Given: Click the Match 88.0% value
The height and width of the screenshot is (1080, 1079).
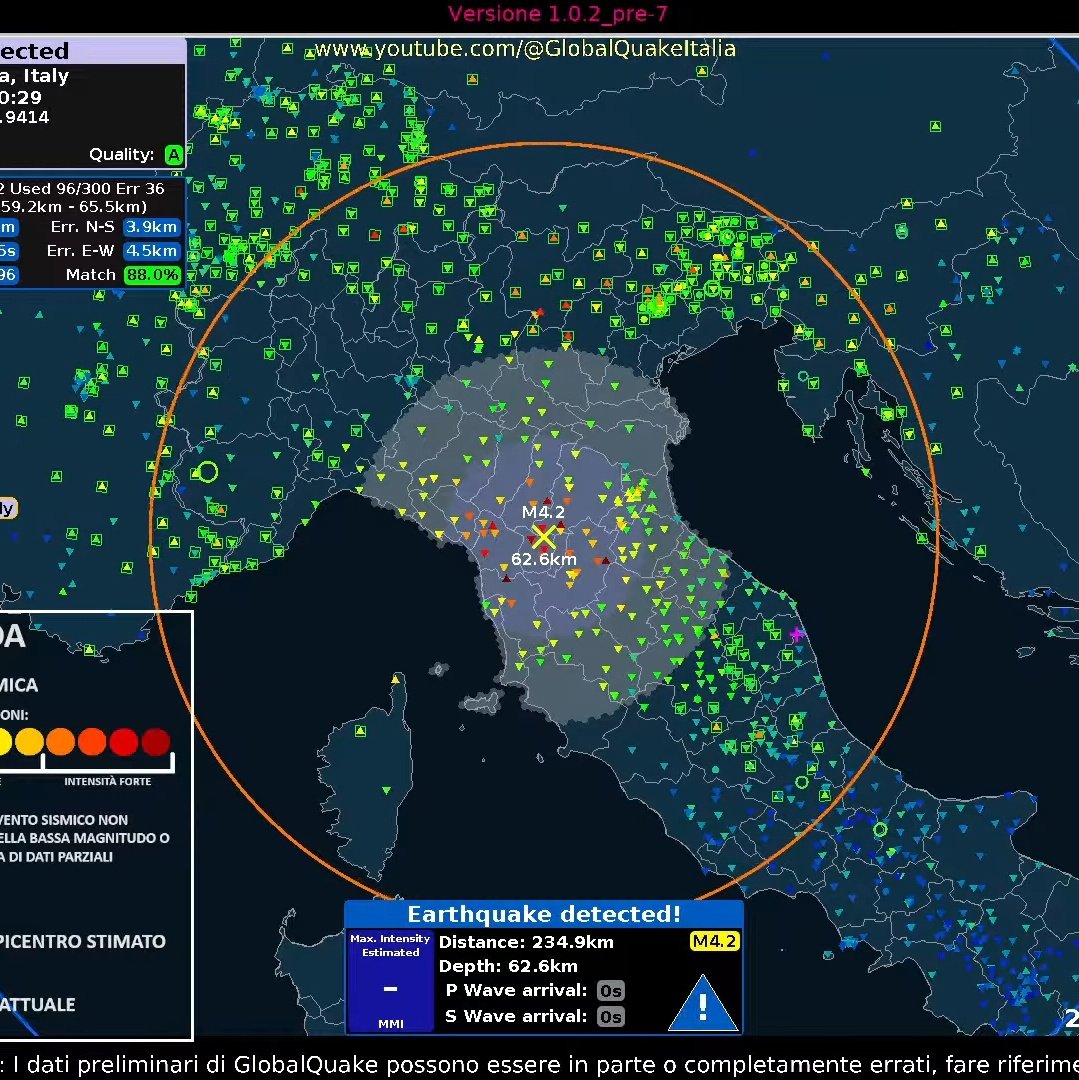Looking at the screenshot, I should coord(151,275).
